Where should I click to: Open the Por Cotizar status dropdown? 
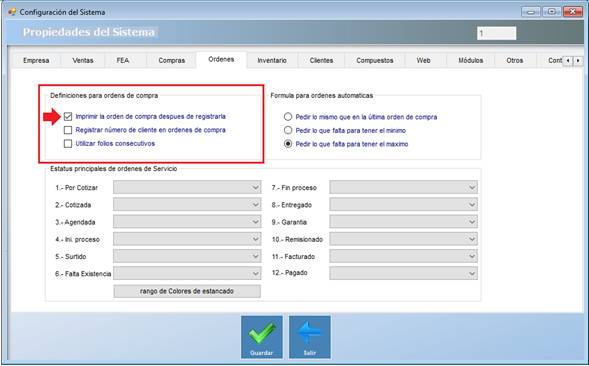tap(187, 187)
